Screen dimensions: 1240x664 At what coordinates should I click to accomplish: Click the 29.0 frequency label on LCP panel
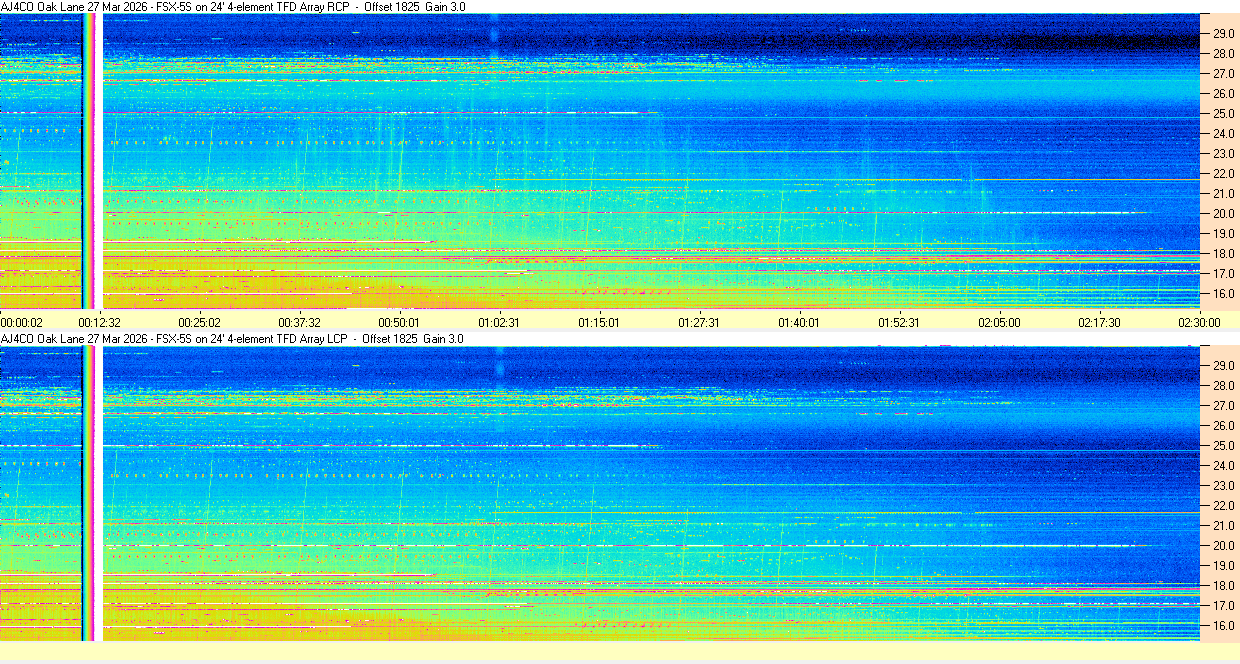(1224, 366)
